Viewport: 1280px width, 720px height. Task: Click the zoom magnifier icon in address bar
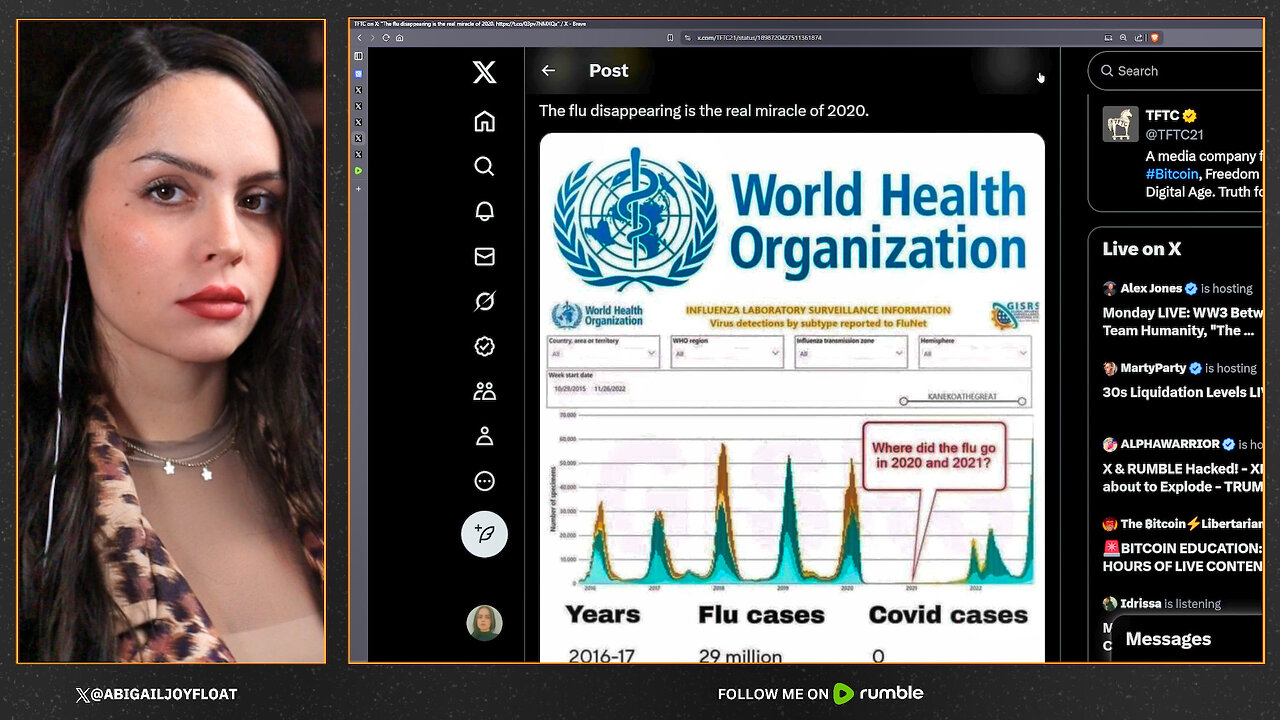point(1123,37)
